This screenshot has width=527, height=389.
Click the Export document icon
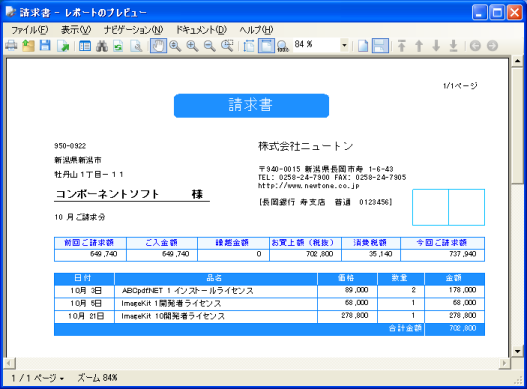pos(63,46)
